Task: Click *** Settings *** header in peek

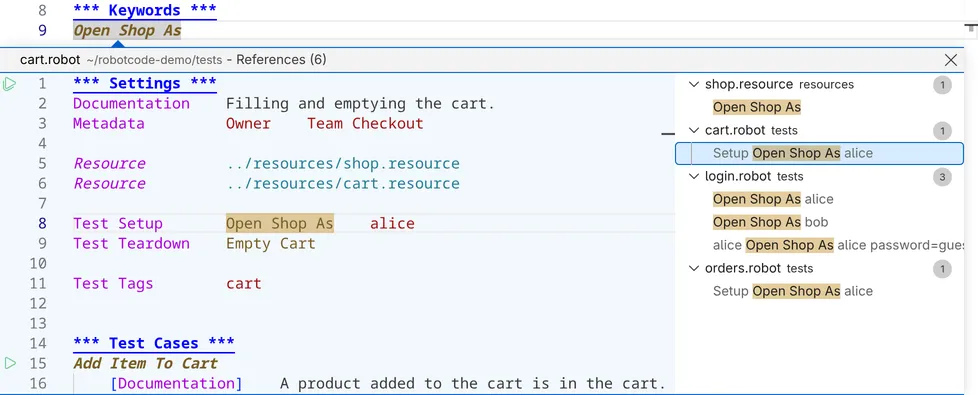Action: pos(145,84)
